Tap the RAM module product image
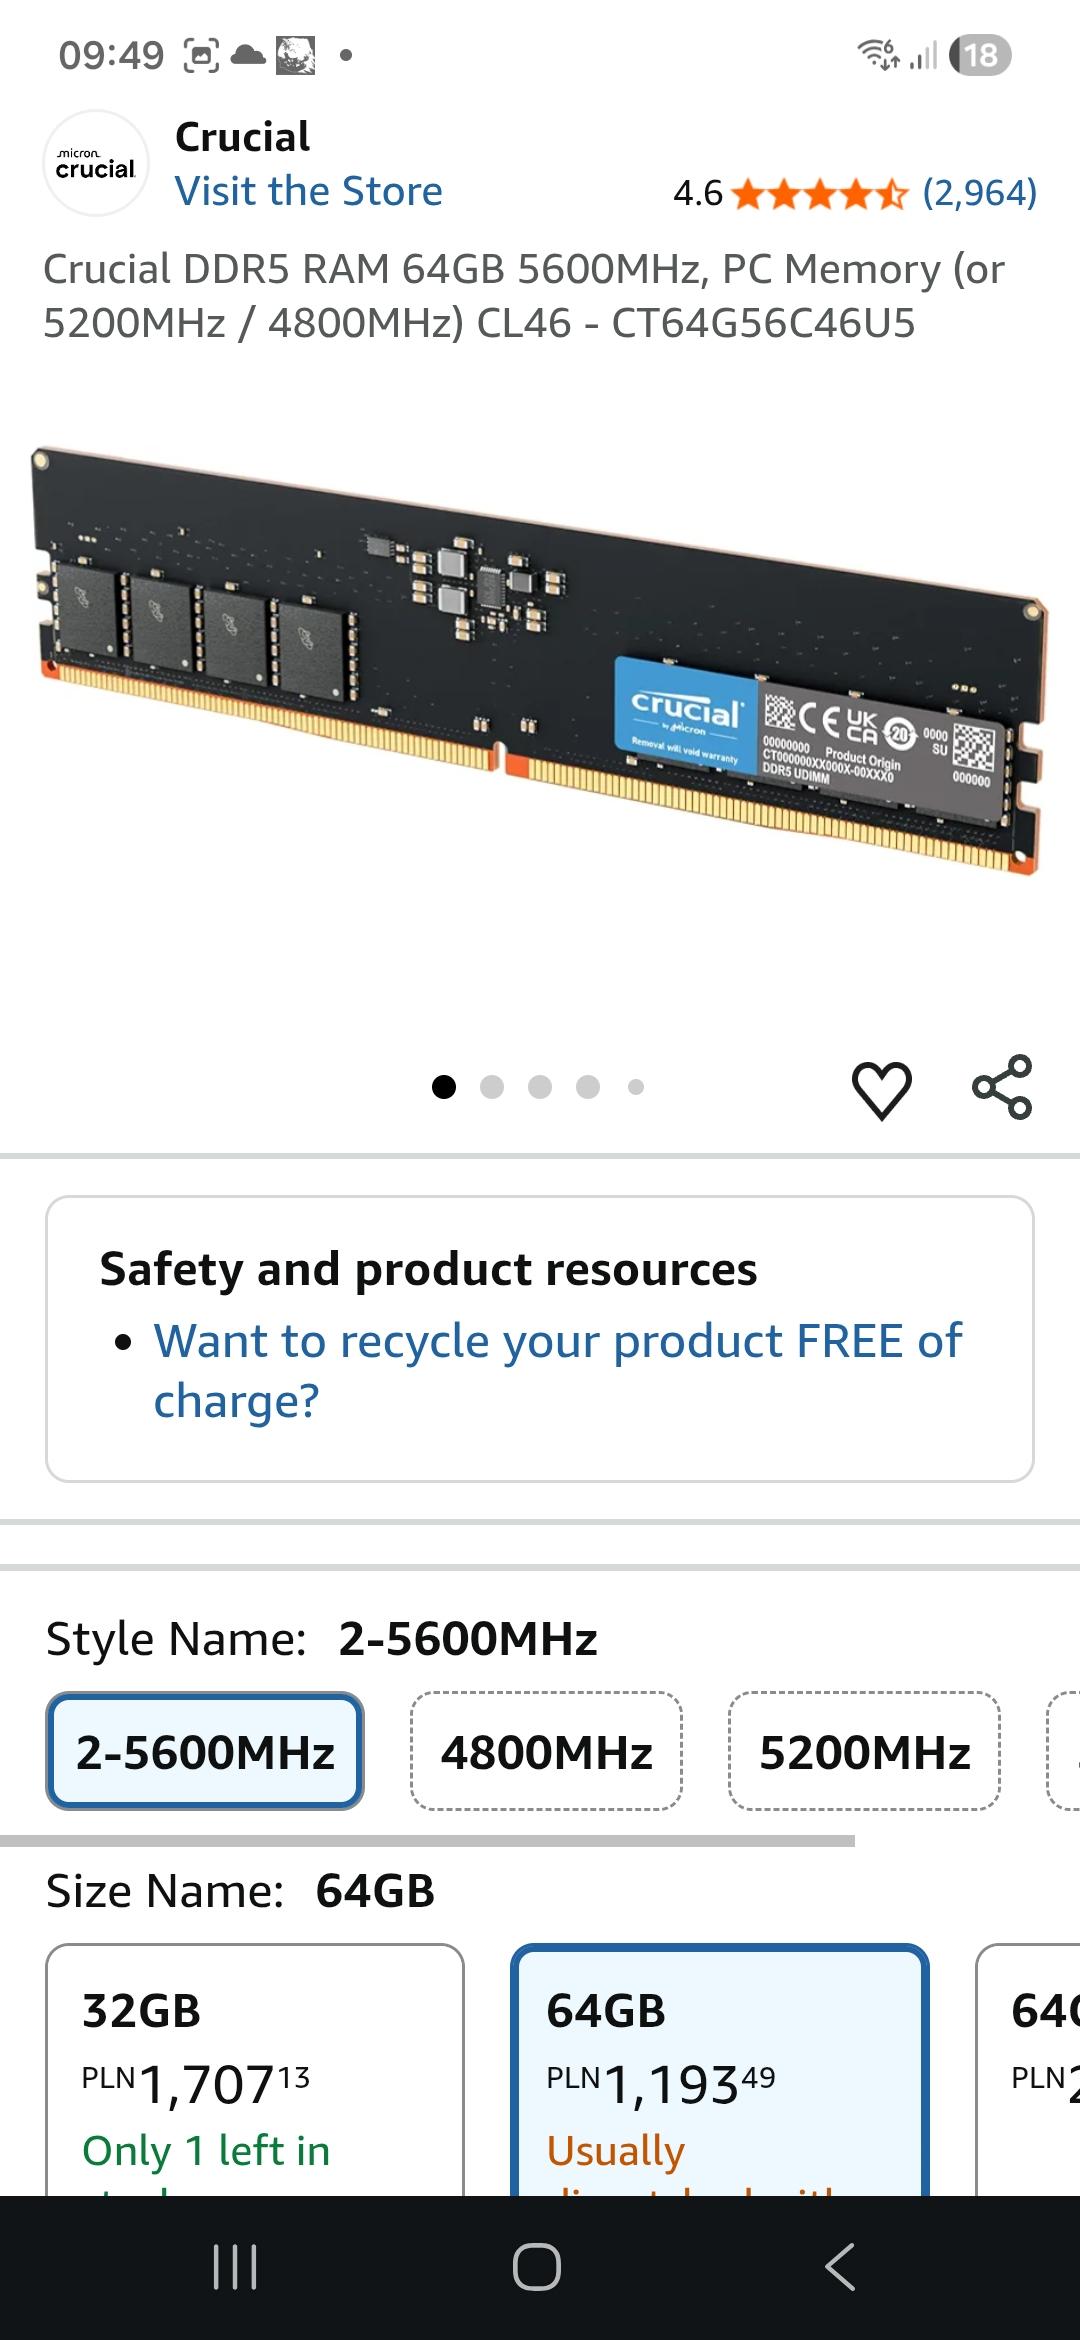1080x2340 pixels. tap(540, 661)
